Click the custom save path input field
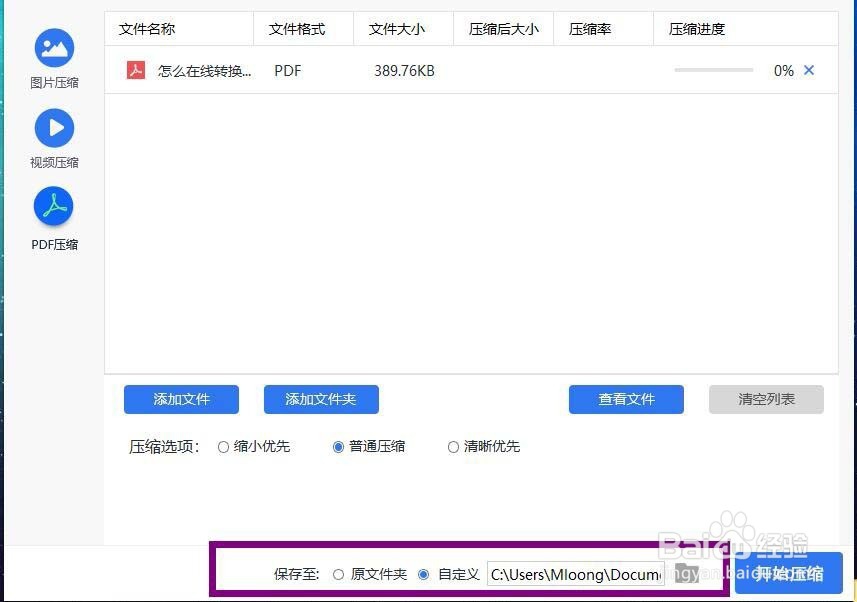This screenshot has width=857, height=602. (576, 575)
